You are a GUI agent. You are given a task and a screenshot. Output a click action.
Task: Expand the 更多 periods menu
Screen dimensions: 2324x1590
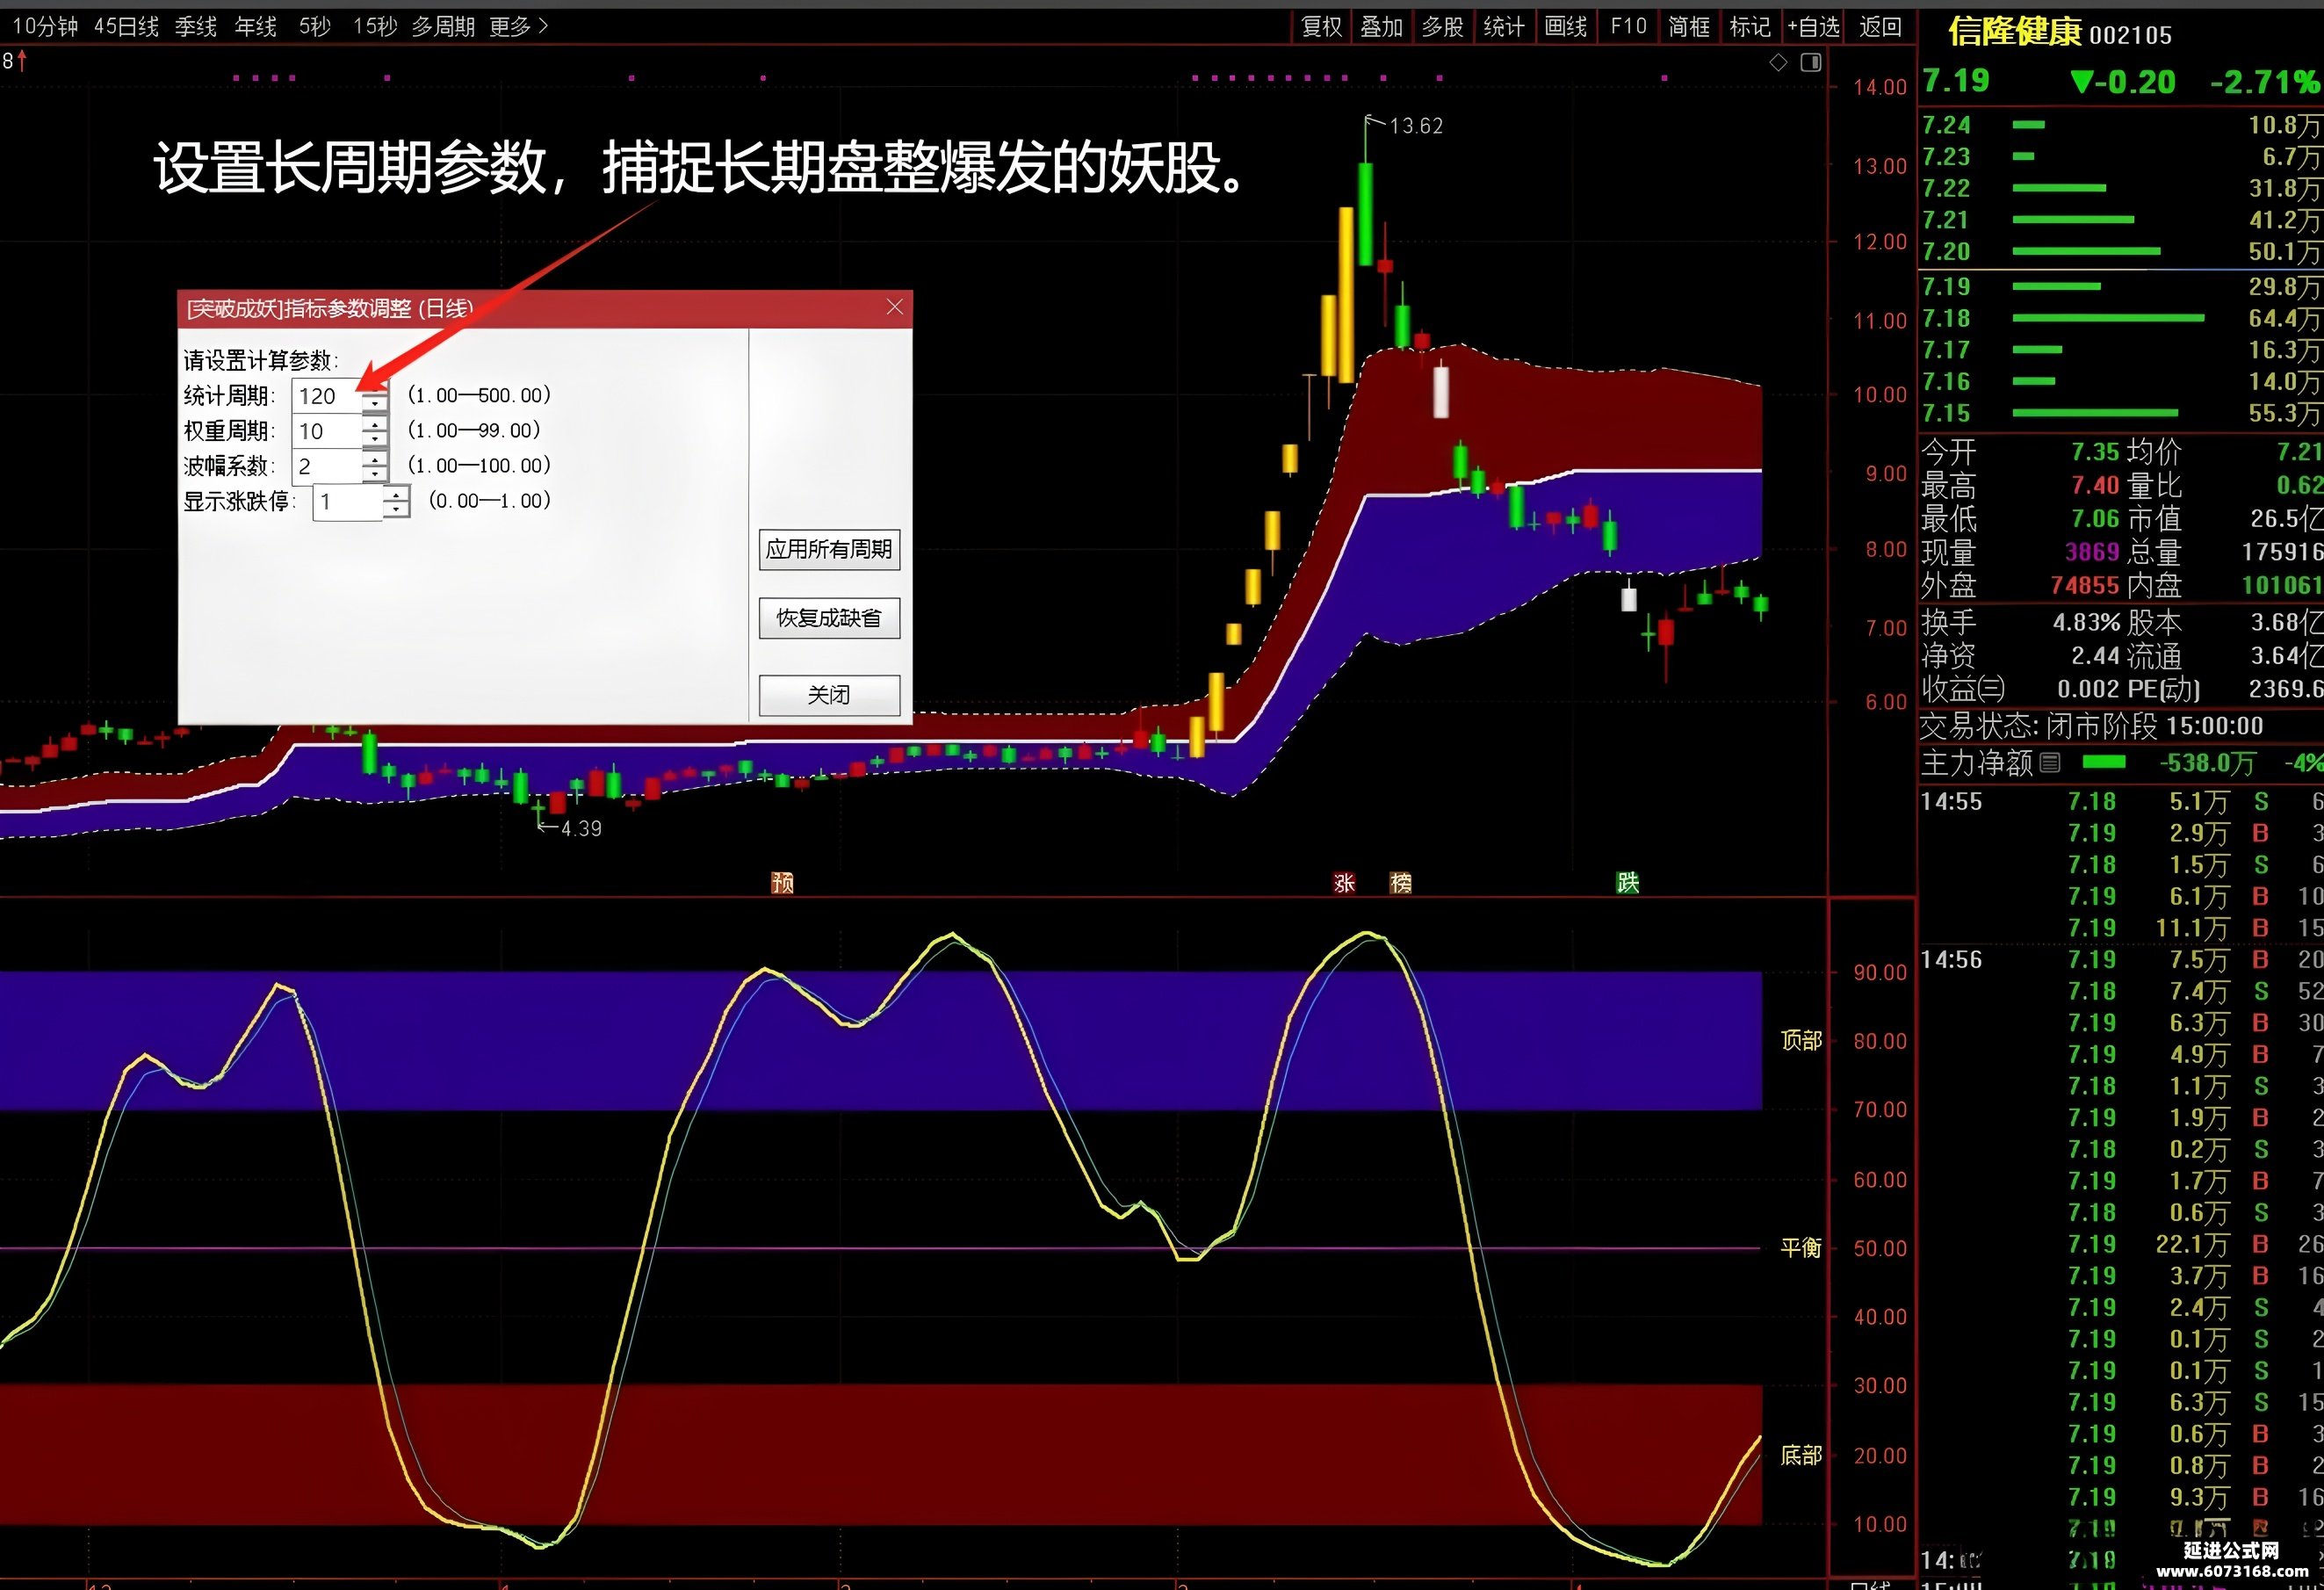[x=519, y=27]
